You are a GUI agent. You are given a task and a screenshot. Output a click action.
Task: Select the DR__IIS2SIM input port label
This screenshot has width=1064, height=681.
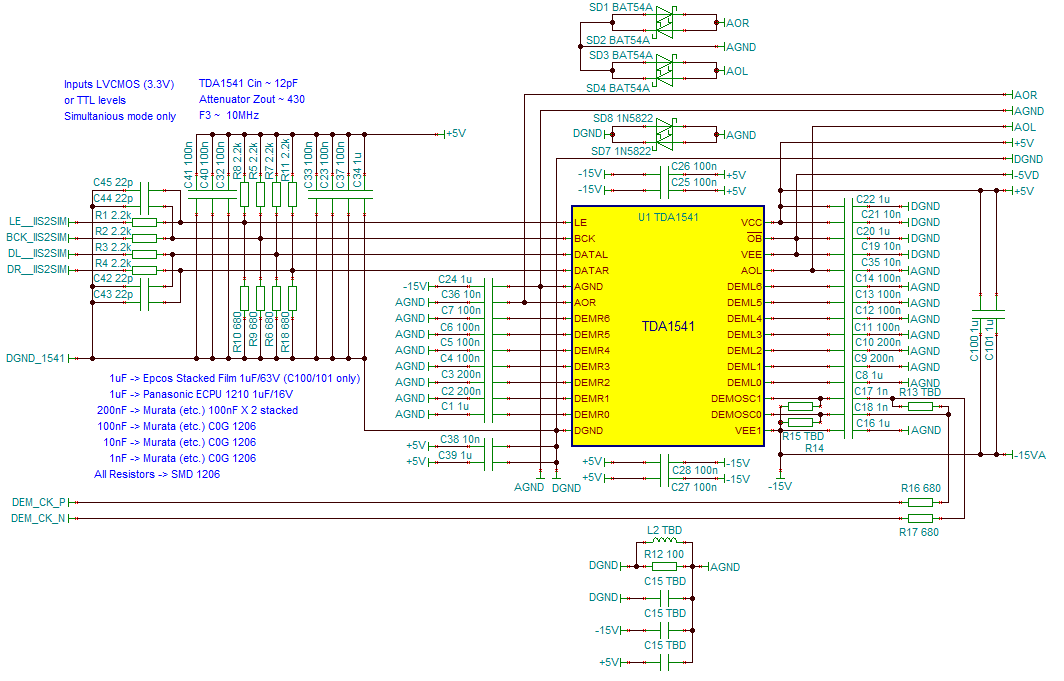38,270
